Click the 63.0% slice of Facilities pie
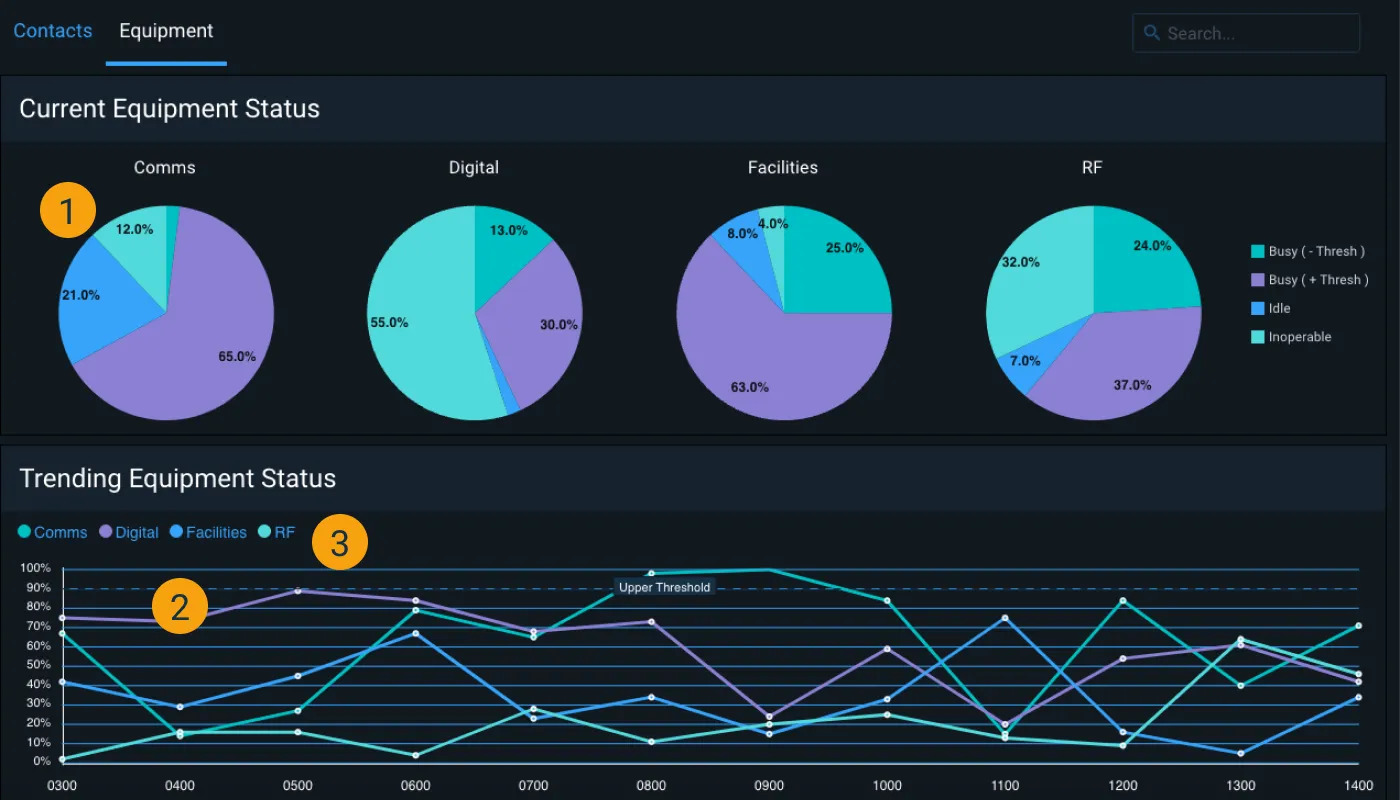Viewport: 1400px width, 800px height. click(x=760, y=370)
